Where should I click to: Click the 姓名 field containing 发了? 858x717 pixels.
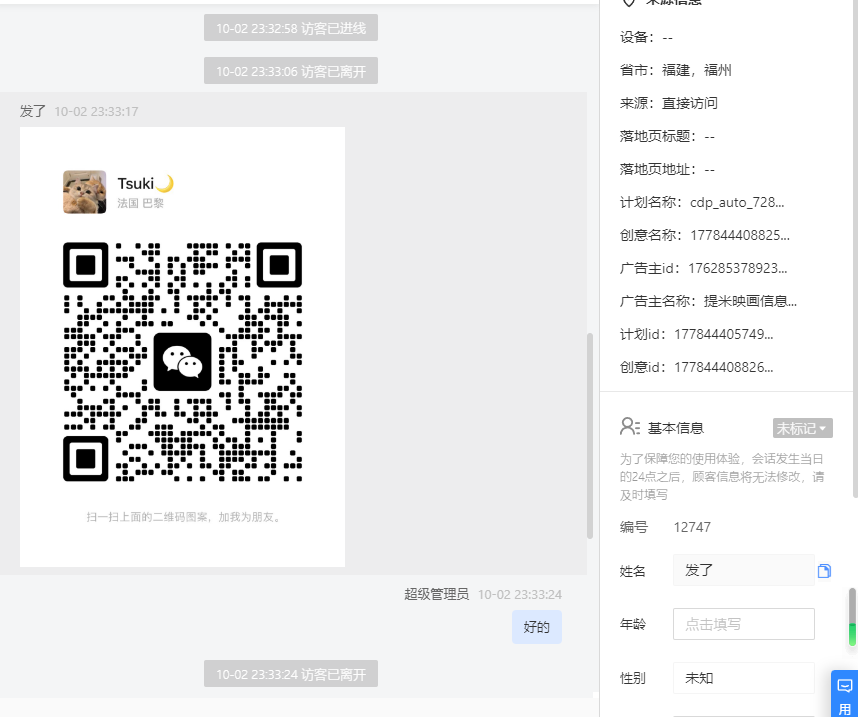point(744,570)
